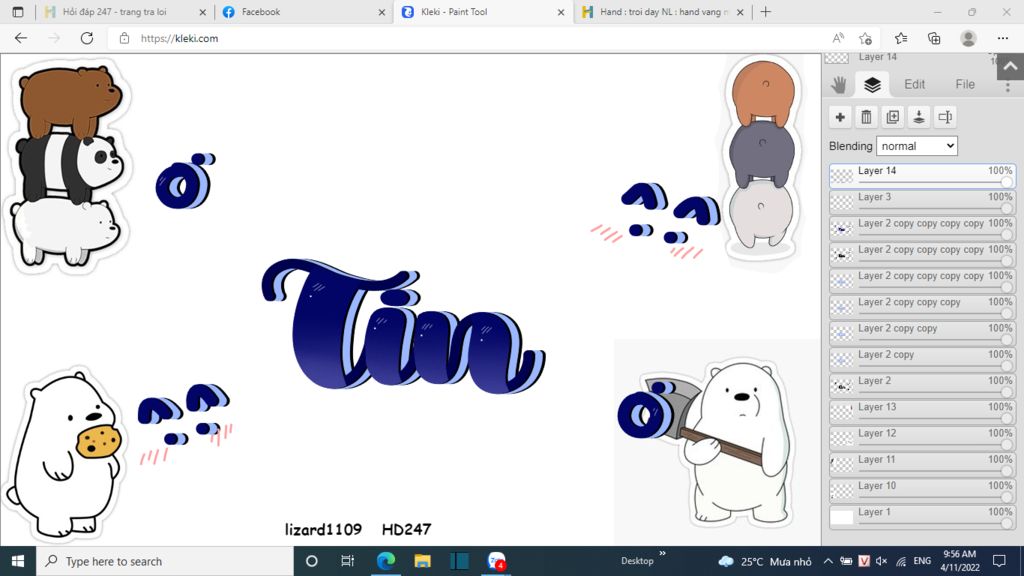Click the large 'Tin' lettering on canvas
The width and height of the screenshot is (1024, 576).
(x=403, y=328)
